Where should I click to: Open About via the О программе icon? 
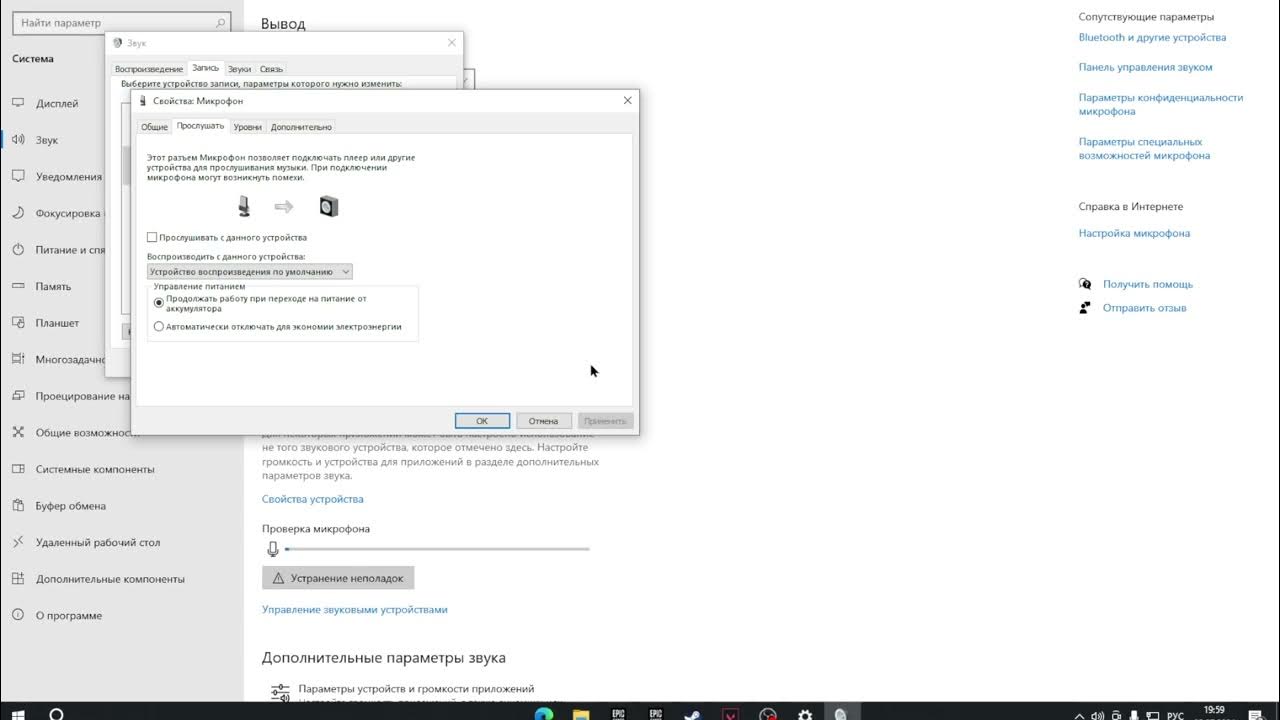(x=18, y=616)
